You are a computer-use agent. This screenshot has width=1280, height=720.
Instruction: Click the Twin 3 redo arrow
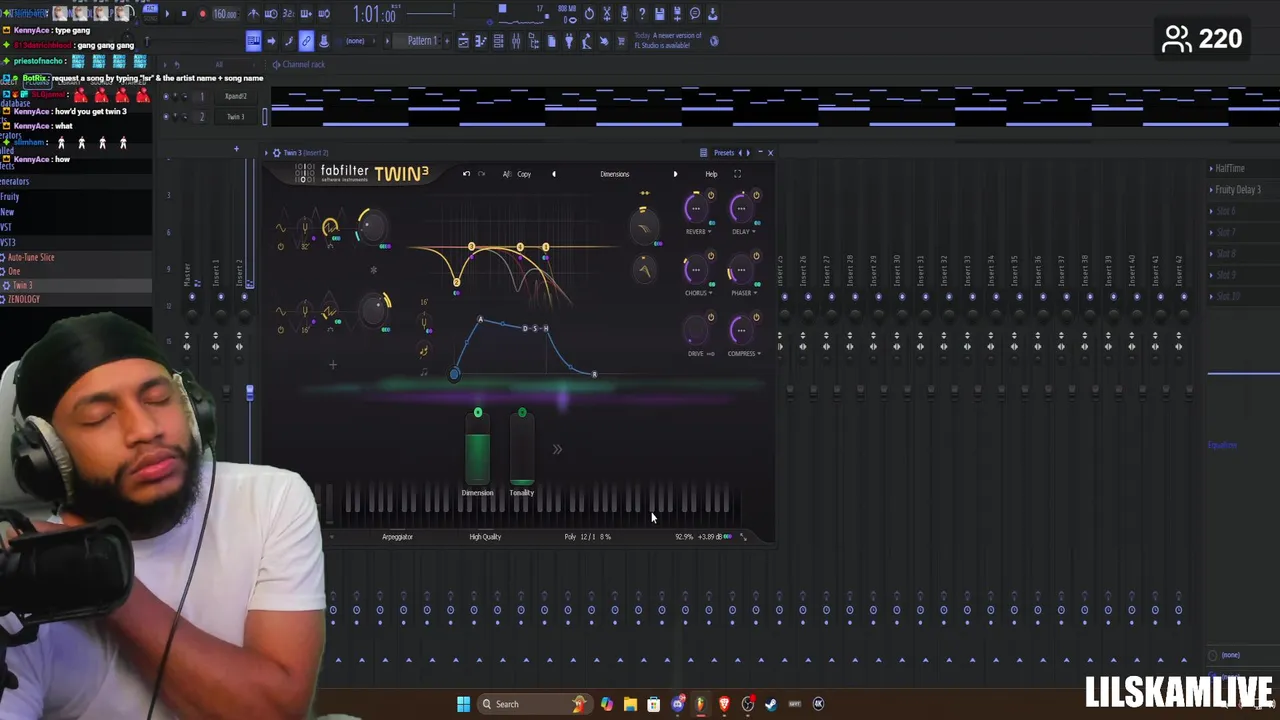click(481, 174)
